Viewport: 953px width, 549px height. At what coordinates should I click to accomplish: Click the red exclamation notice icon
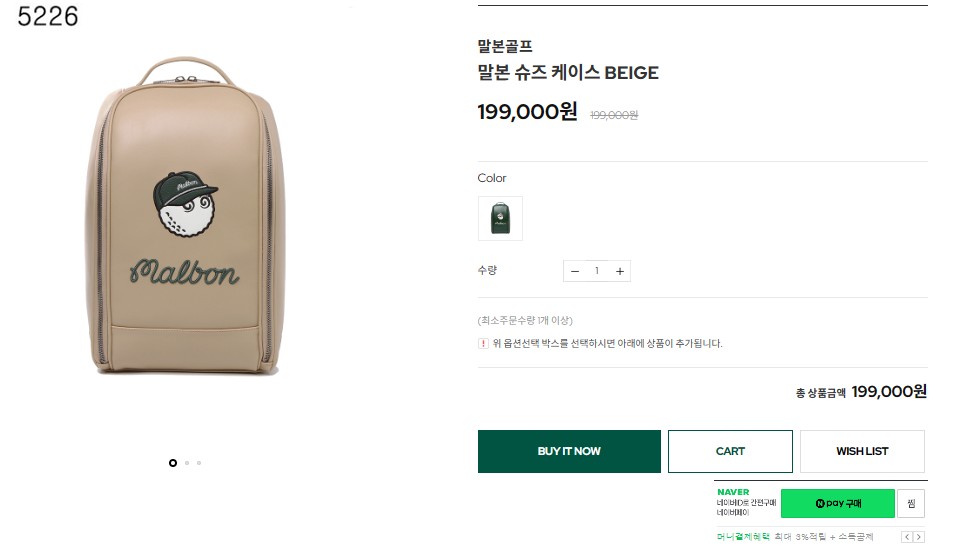pyautogui.click(x=483, y=343)
